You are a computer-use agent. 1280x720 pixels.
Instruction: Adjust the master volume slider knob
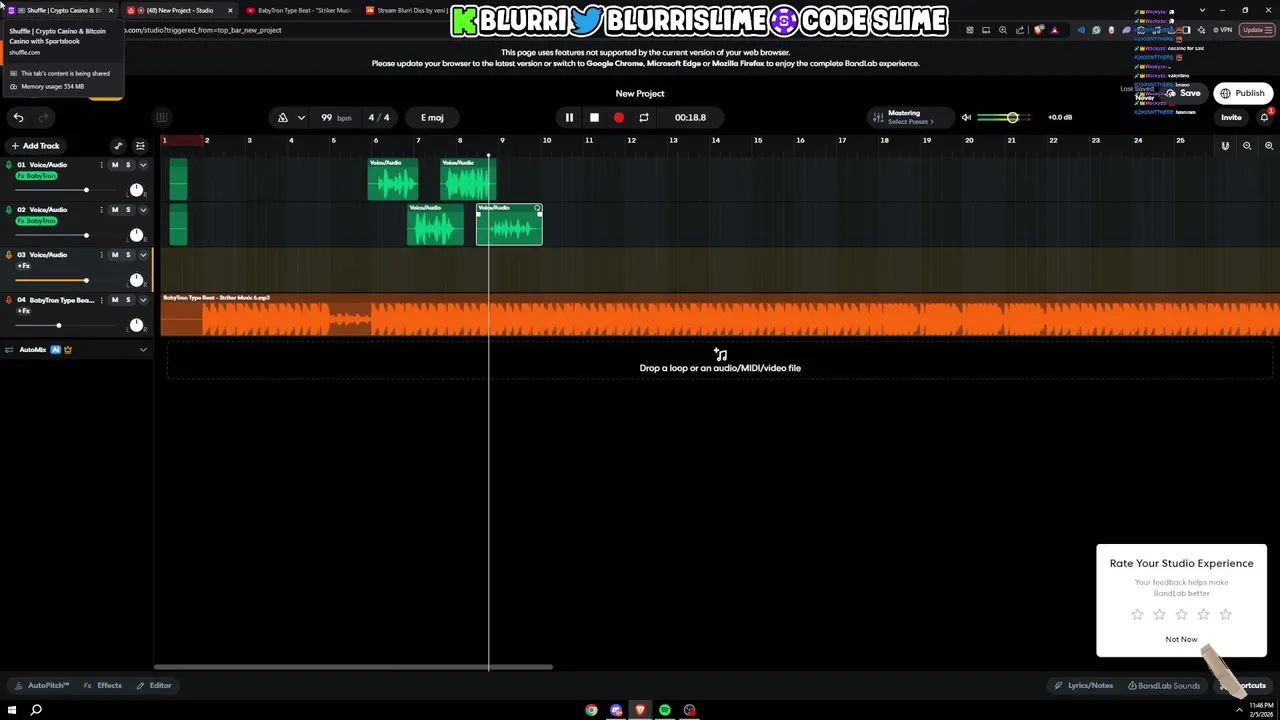pyautogui.click(x=1012, y=118)
